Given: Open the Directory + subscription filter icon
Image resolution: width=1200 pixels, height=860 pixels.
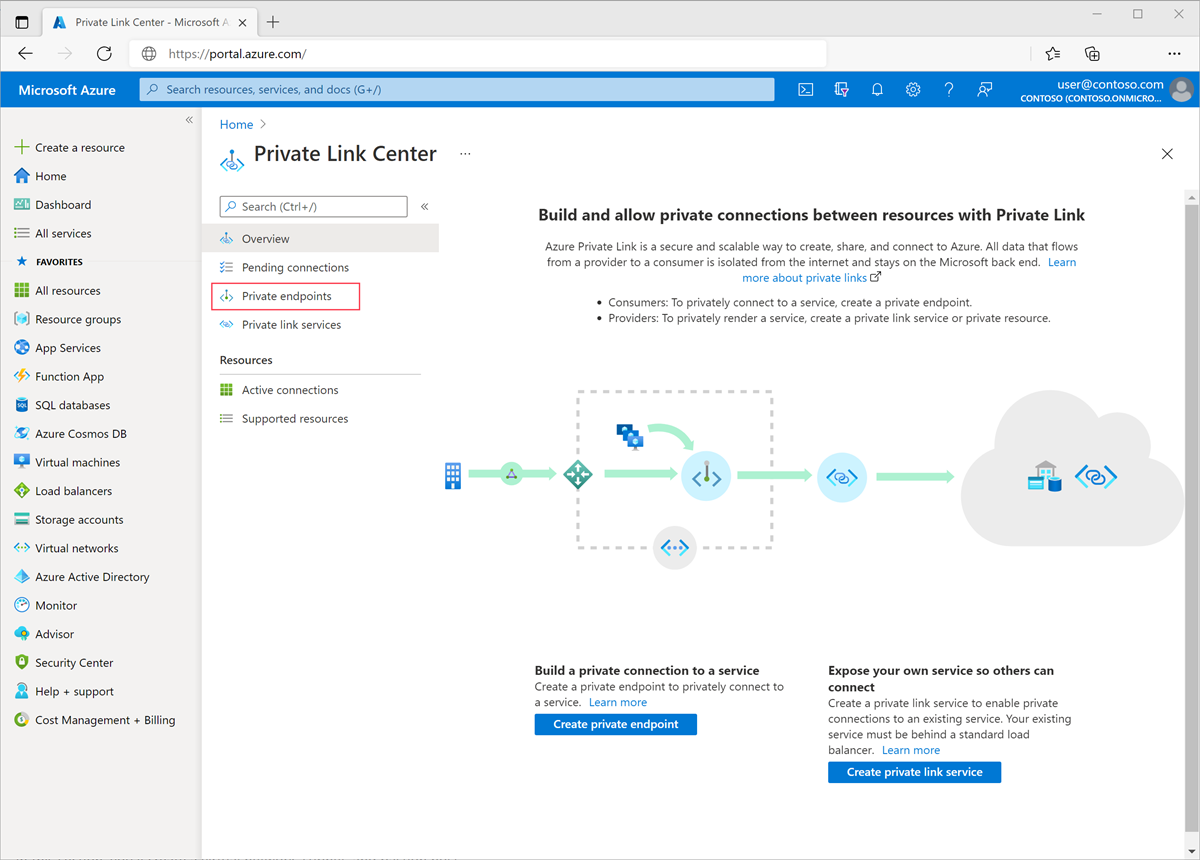Looking at the screenshot, I should (842, 89).
